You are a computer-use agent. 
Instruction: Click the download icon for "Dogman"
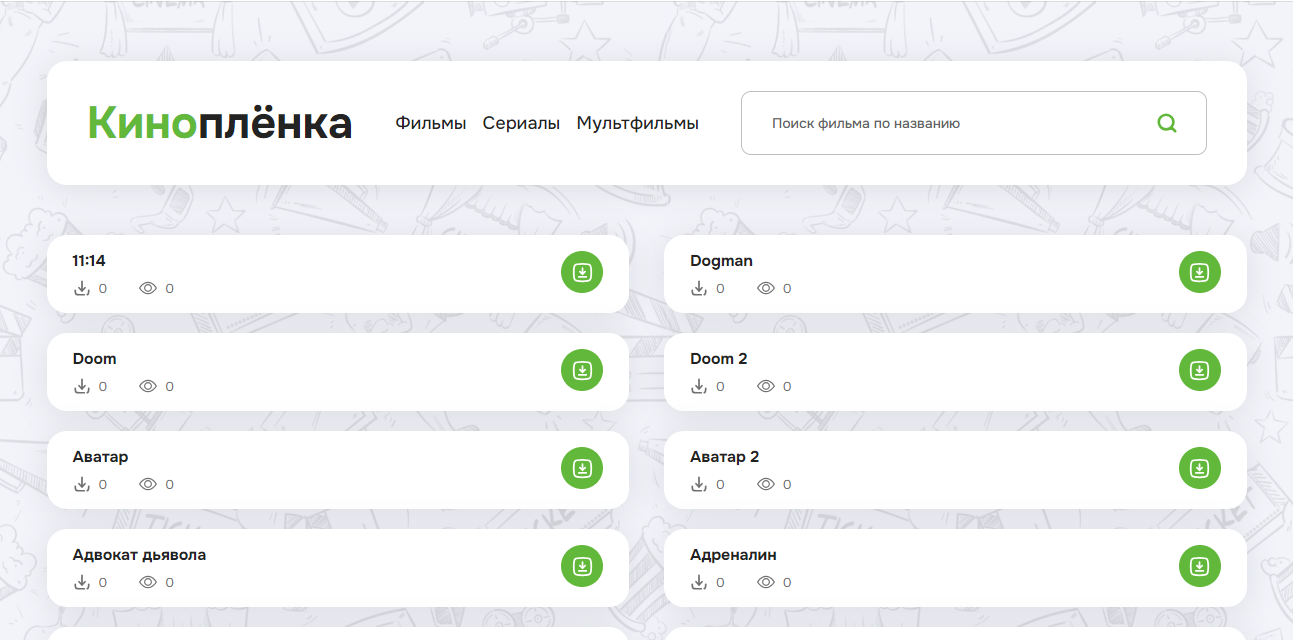click(1199, 272)
